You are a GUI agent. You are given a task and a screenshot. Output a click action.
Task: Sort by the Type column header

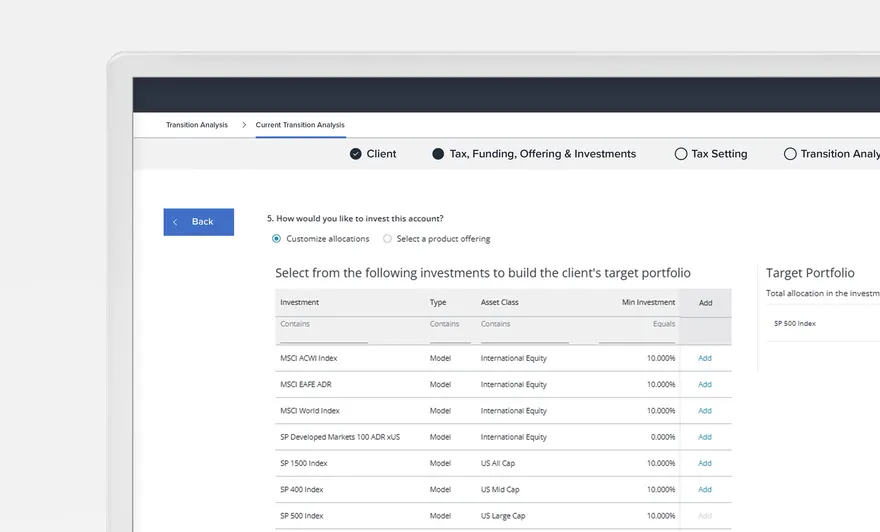[438, 302]
